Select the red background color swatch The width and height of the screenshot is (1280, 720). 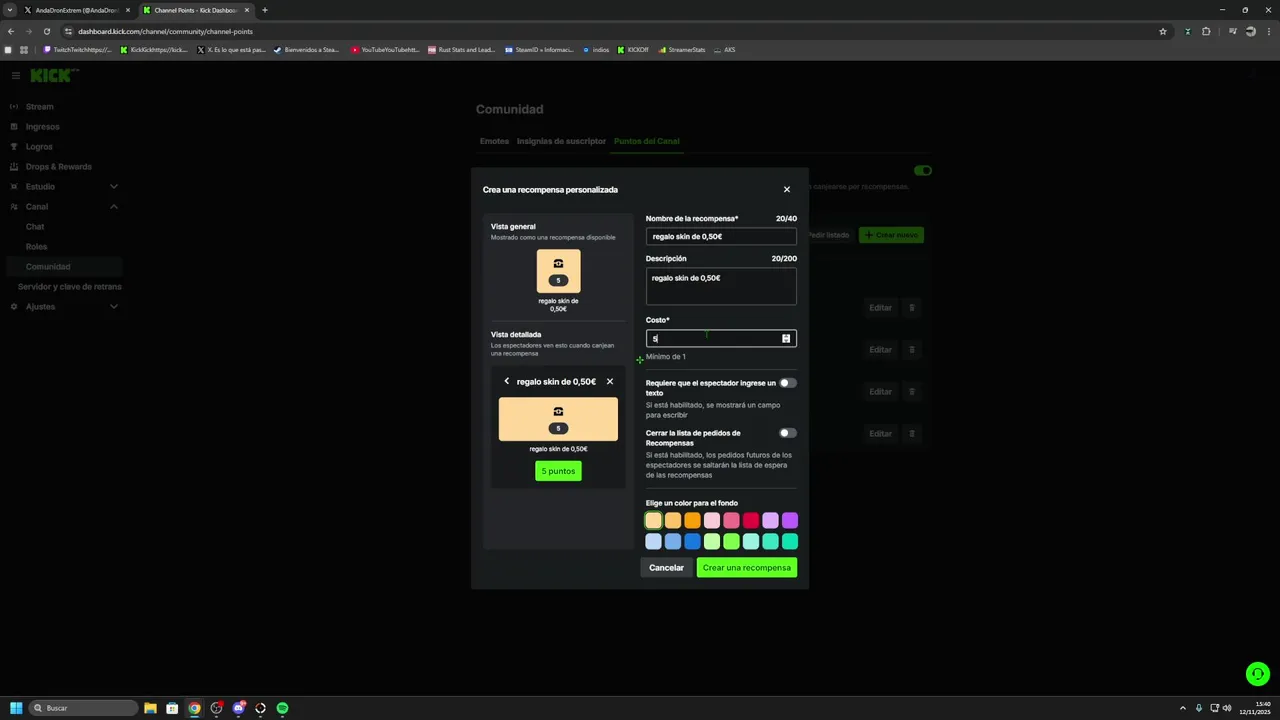coord(751,521)
